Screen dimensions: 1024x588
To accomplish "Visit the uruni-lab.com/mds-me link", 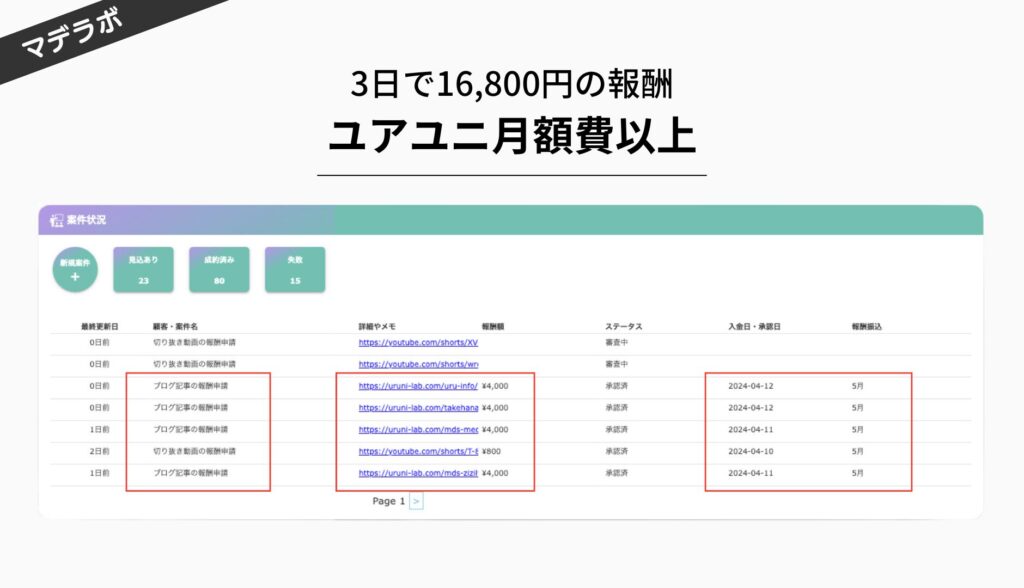I will point(418,429).
